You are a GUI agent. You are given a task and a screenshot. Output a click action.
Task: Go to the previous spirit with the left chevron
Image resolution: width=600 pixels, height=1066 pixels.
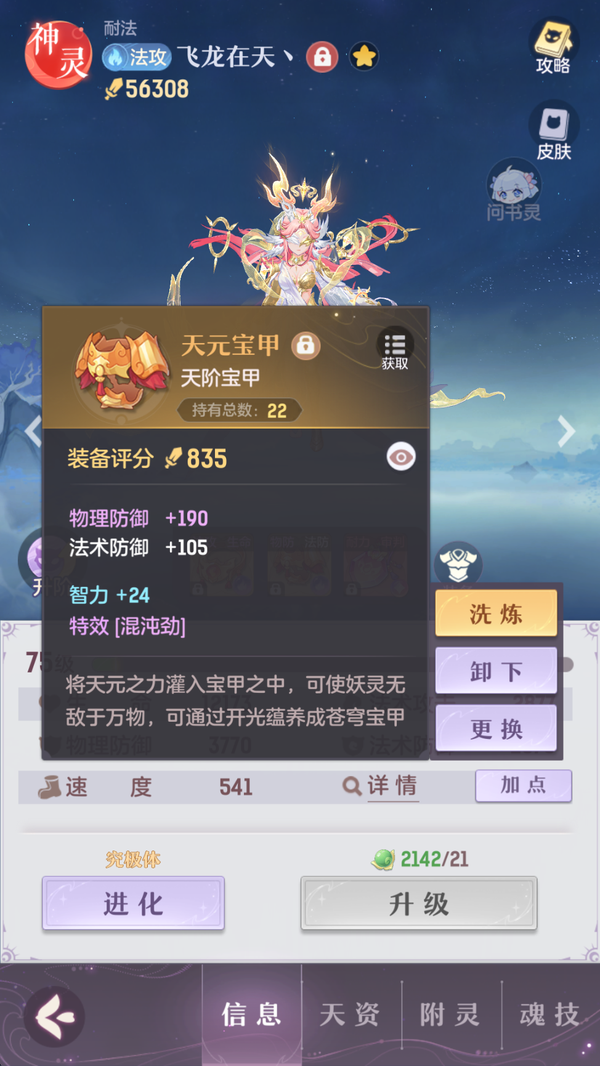[x=33, y=430]
